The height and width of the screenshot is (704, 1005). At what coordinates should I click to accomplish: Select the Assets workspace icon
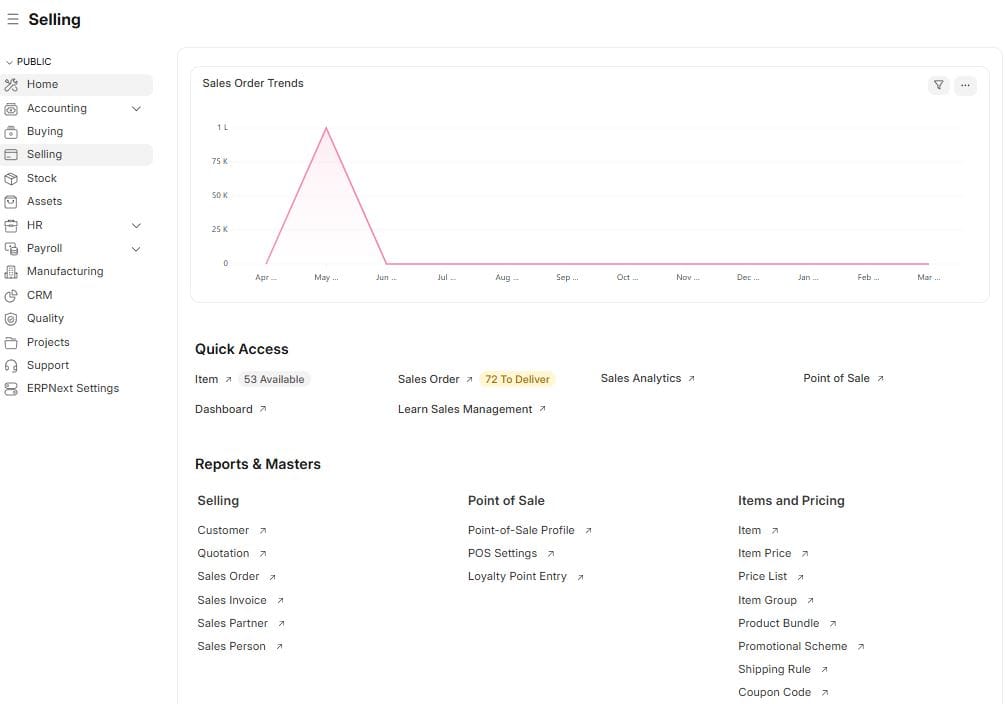coord(14,201)
